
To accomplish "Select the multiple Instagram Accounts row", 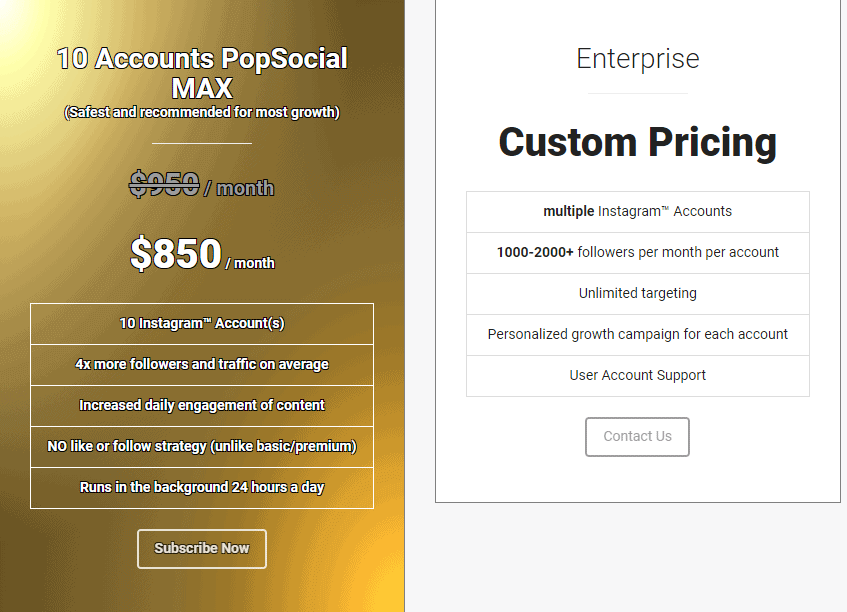I will point(637,212).
